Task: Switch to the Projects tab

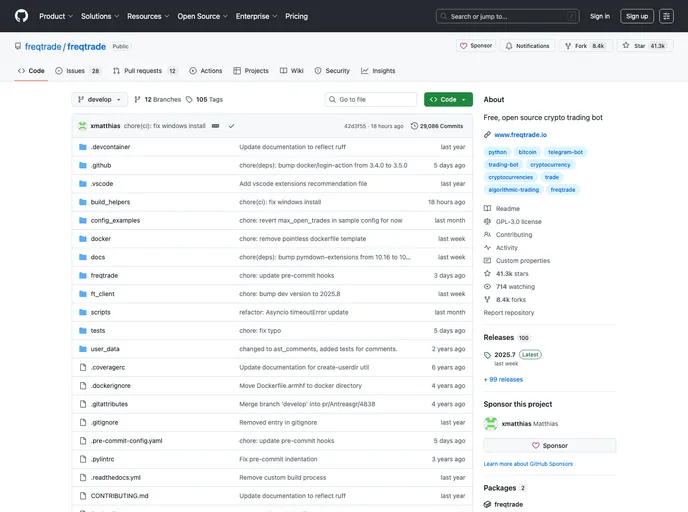Action: click(251, 71)
